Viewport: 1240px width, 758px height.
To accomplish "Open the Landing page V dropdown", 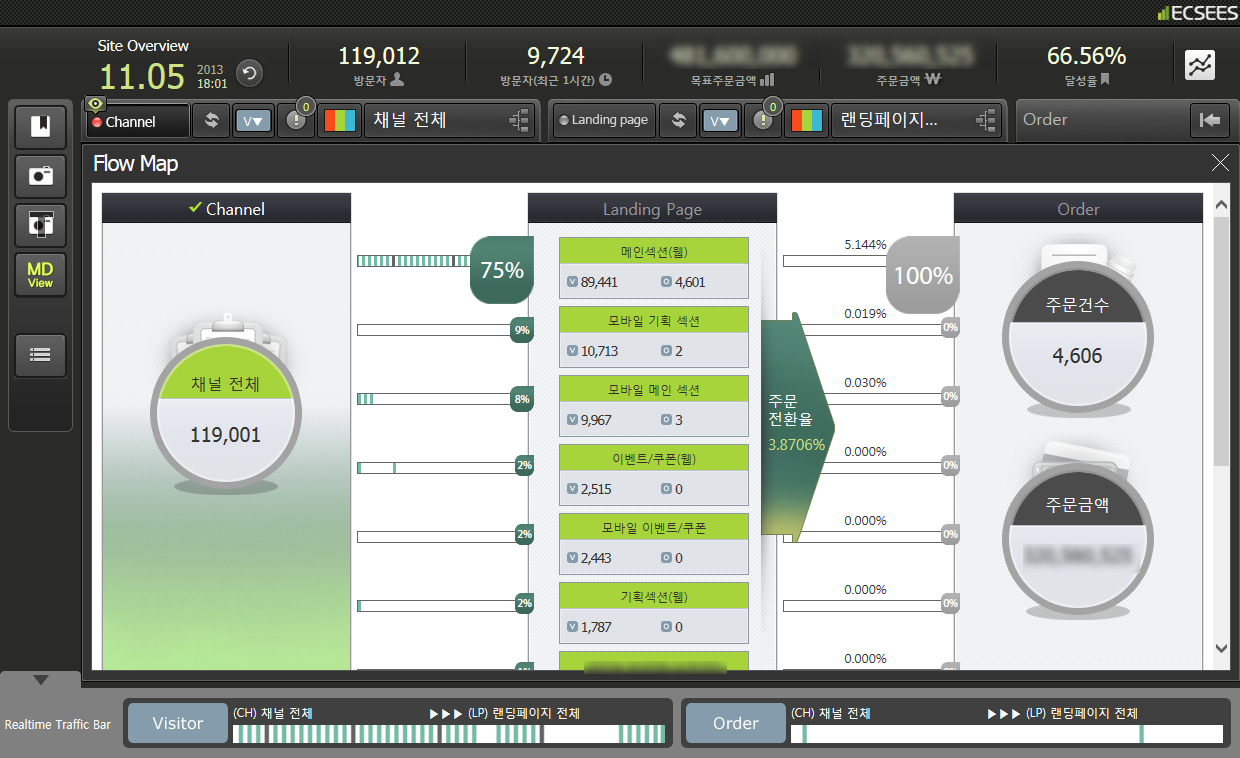I will point(720,120).
